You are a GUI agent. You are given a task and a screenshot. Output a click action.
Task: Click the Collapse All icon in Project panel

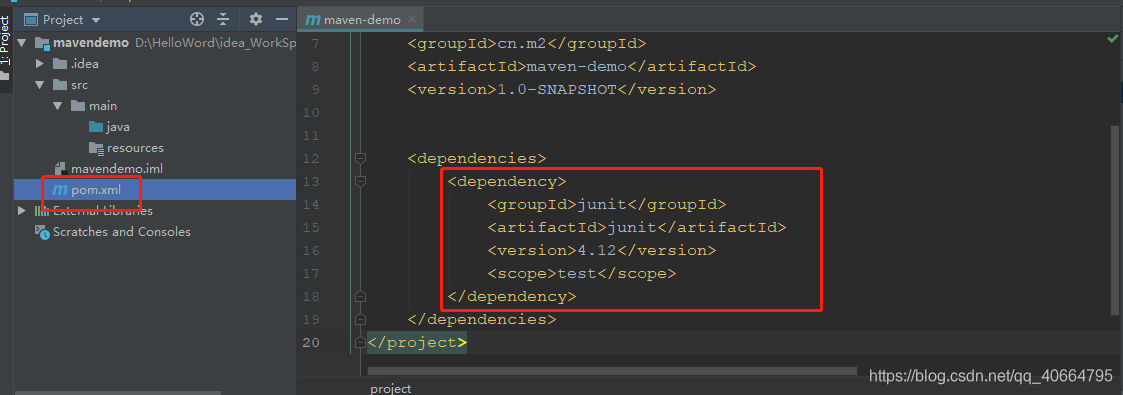(x=223, y=19)
